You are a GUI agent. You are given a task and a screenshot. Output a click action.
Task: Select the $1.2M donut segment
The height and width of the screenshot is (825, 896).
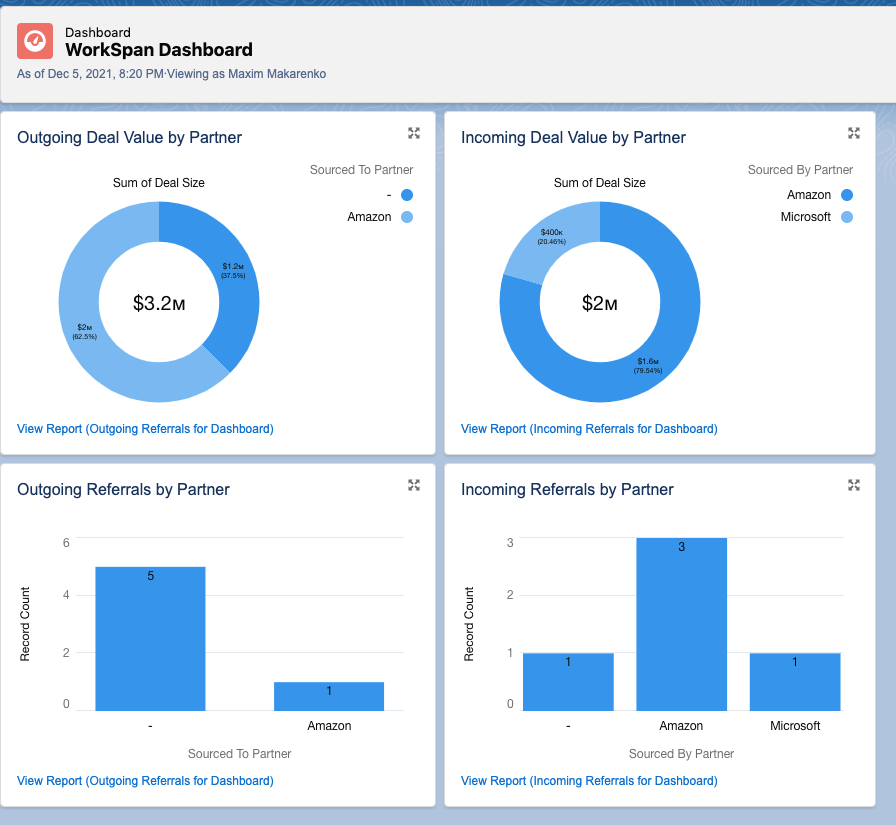[233, 271]
